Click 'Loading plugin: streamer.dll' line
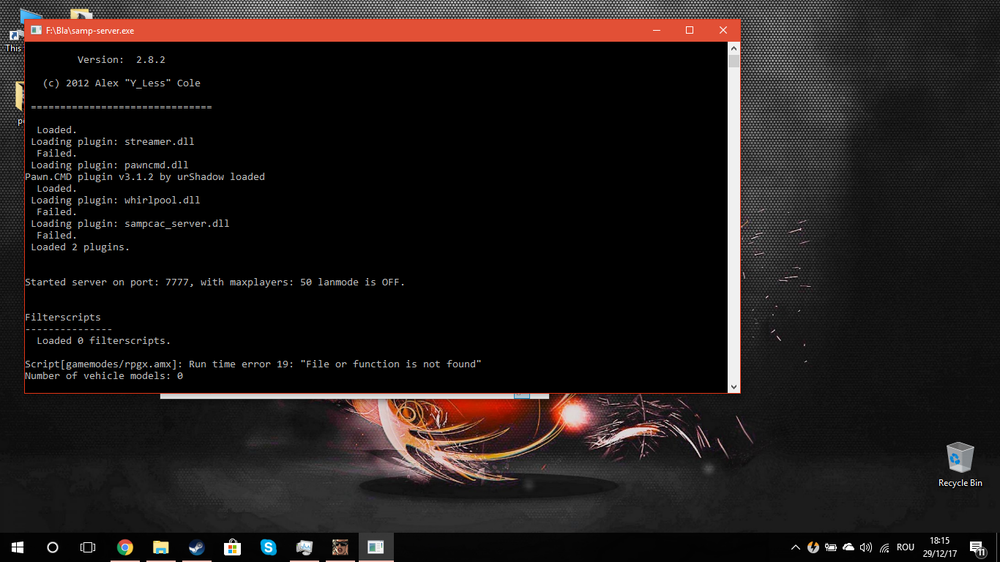The height and width of the screenshot is (562, 1000). click(112, 142)
